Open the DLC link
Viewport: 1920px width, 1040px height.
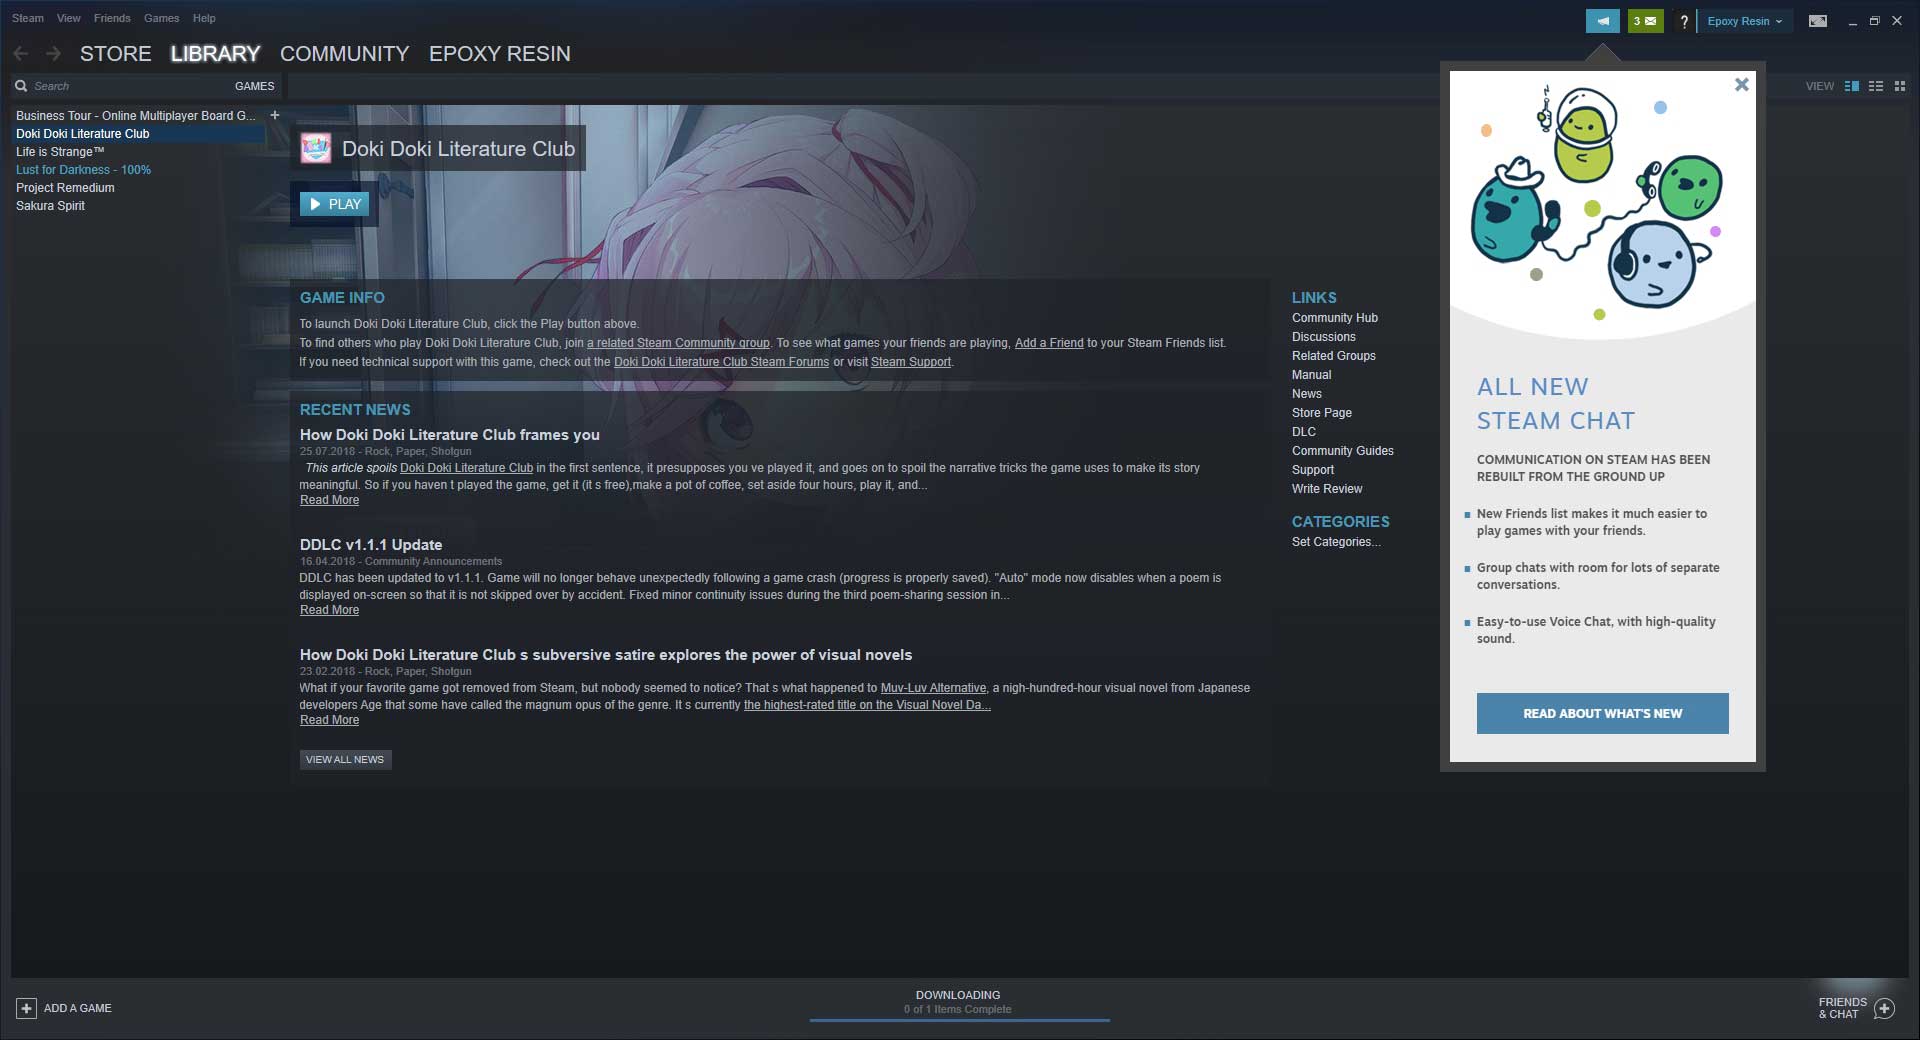click(1304, 431)
